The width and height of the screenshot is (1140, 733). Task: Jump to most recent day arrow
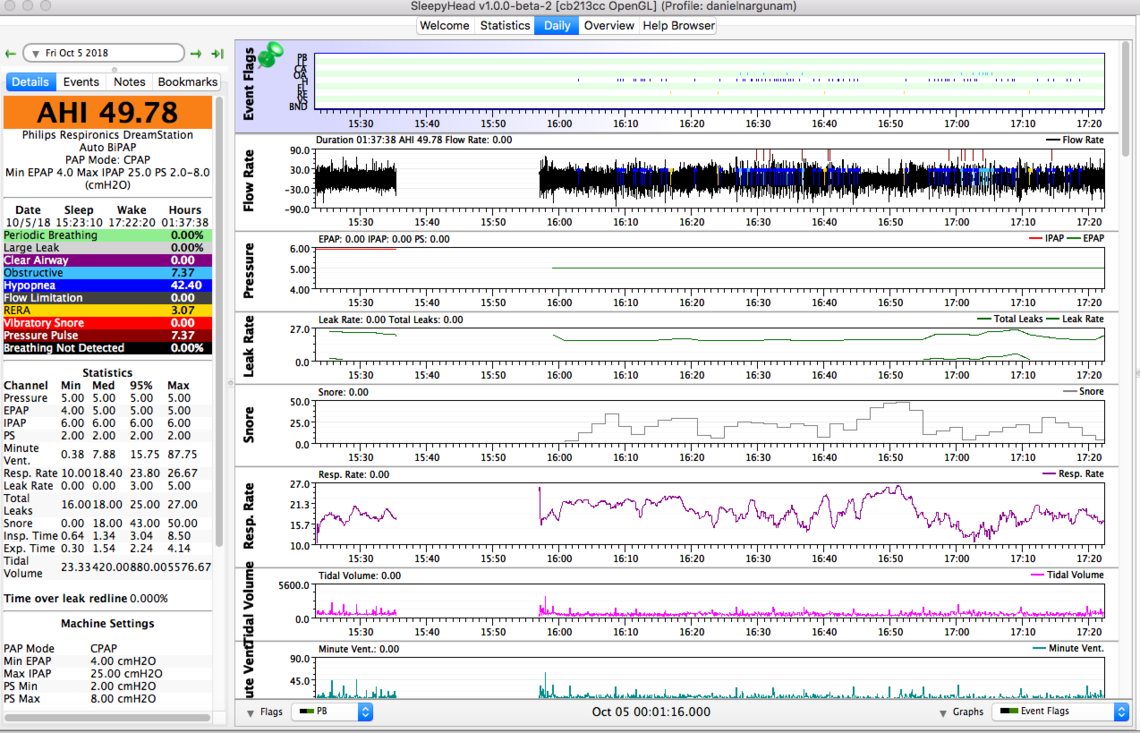pos(217,53)
